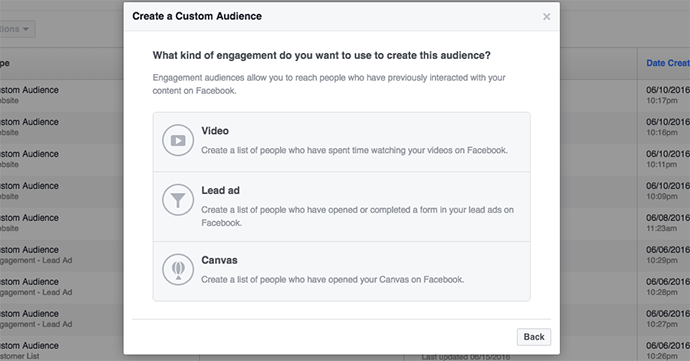Click the heading asking what kind of engagement
690x361 pixels.
point(322,55)
